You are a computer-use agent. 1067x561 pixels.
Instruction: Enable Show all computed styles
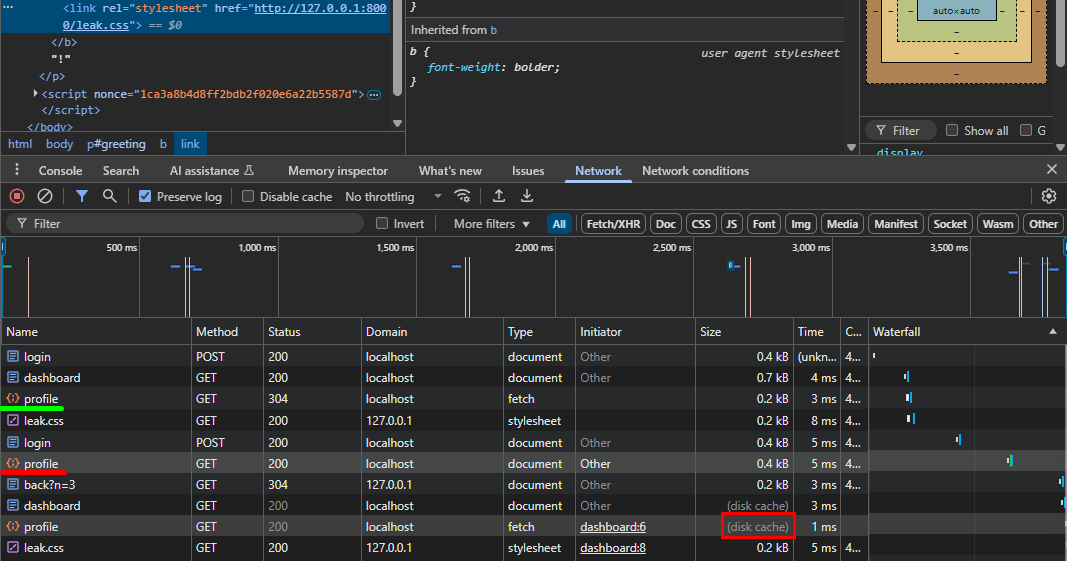pyautogui.click(x=952, y=130)
